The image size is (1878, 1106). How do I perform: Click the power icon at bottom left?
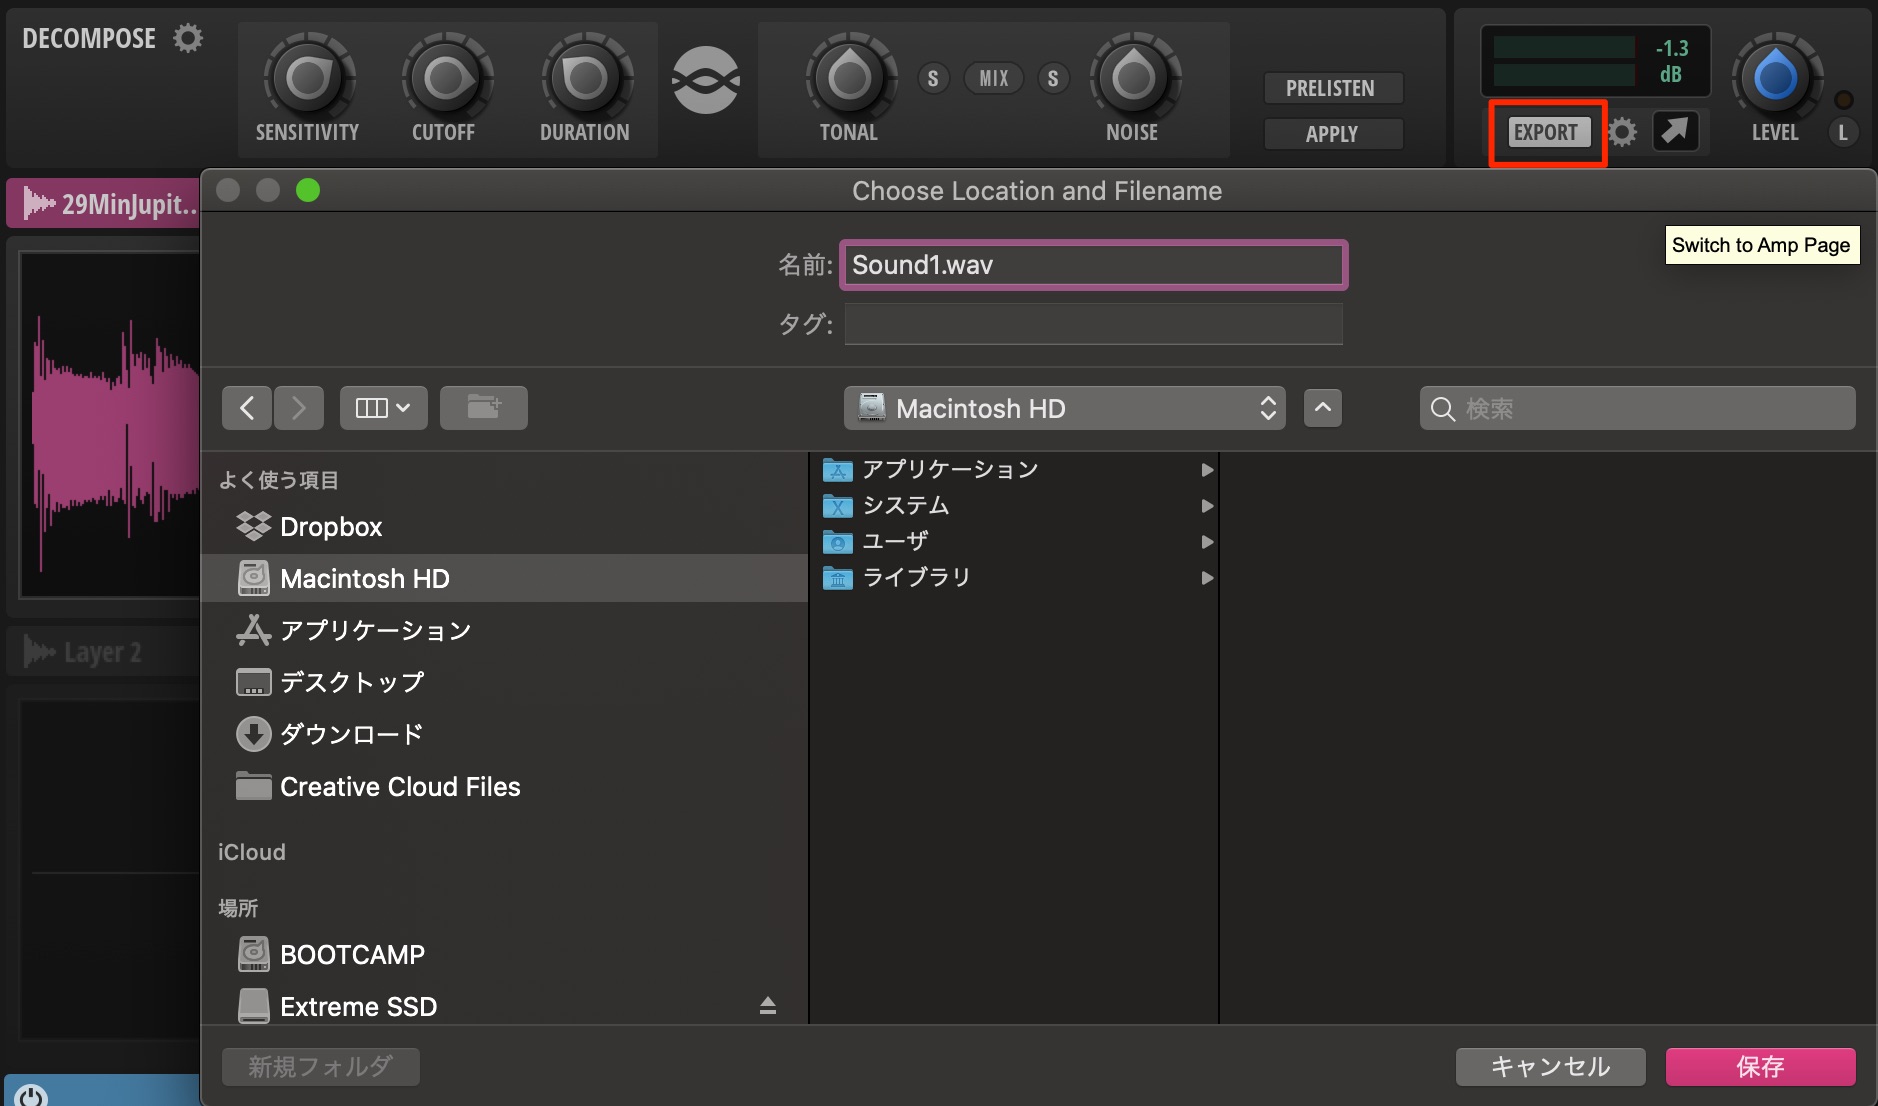[x=32, y=1095]
